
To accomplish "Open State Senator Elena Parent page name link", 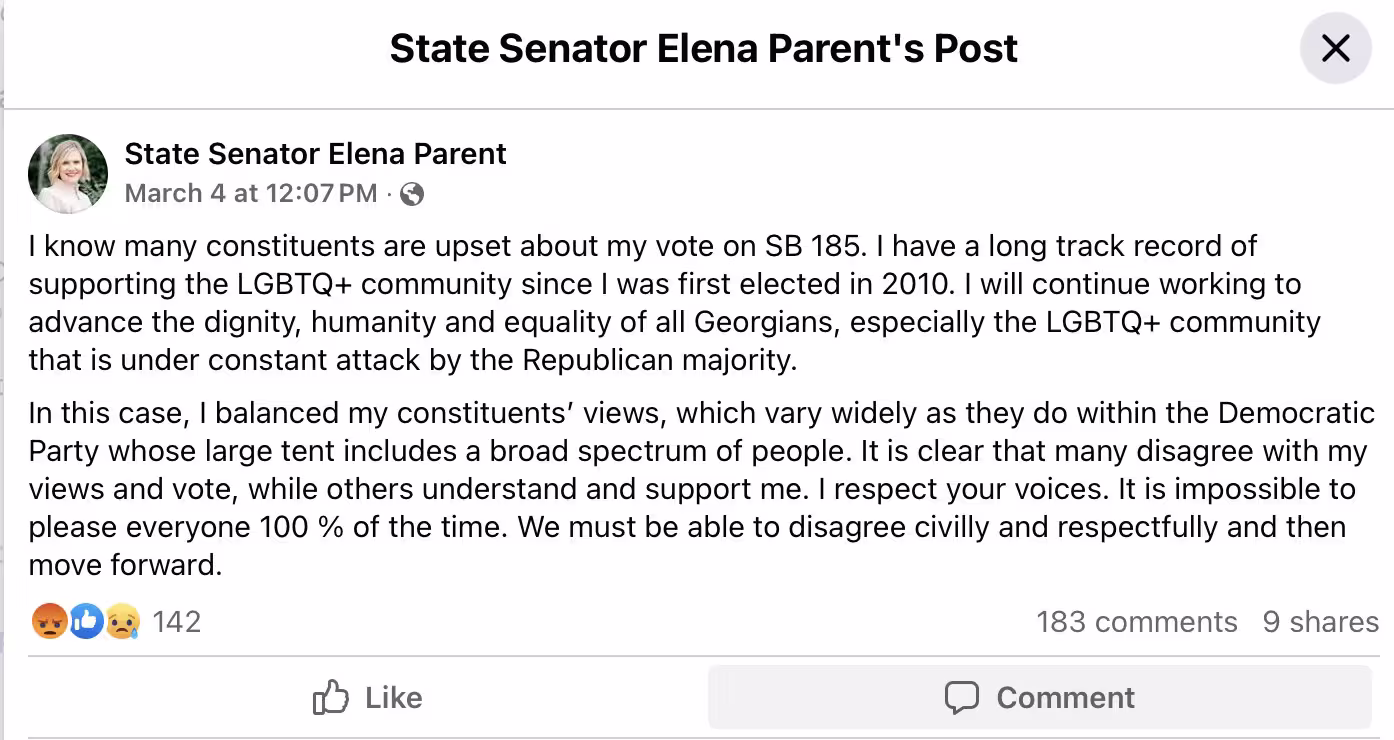I will 315,154.
